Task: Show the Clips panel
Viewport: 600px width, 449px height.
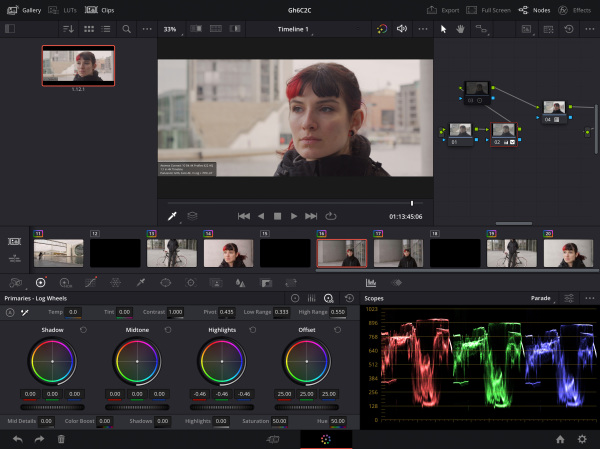Action: pyautogui.click(x=99, y=10)
